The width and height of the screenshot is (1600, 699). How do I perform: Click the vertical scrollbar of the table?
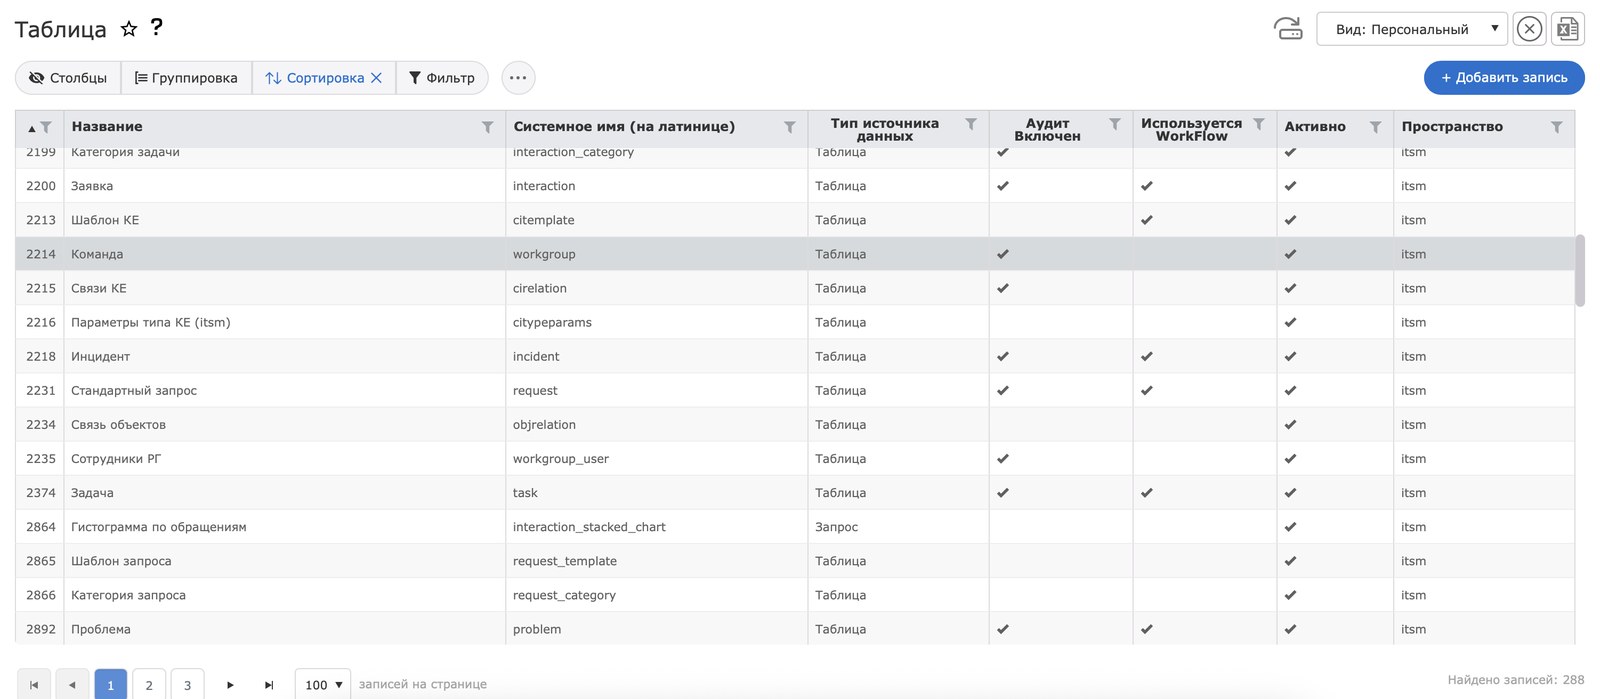[1580, 270]
